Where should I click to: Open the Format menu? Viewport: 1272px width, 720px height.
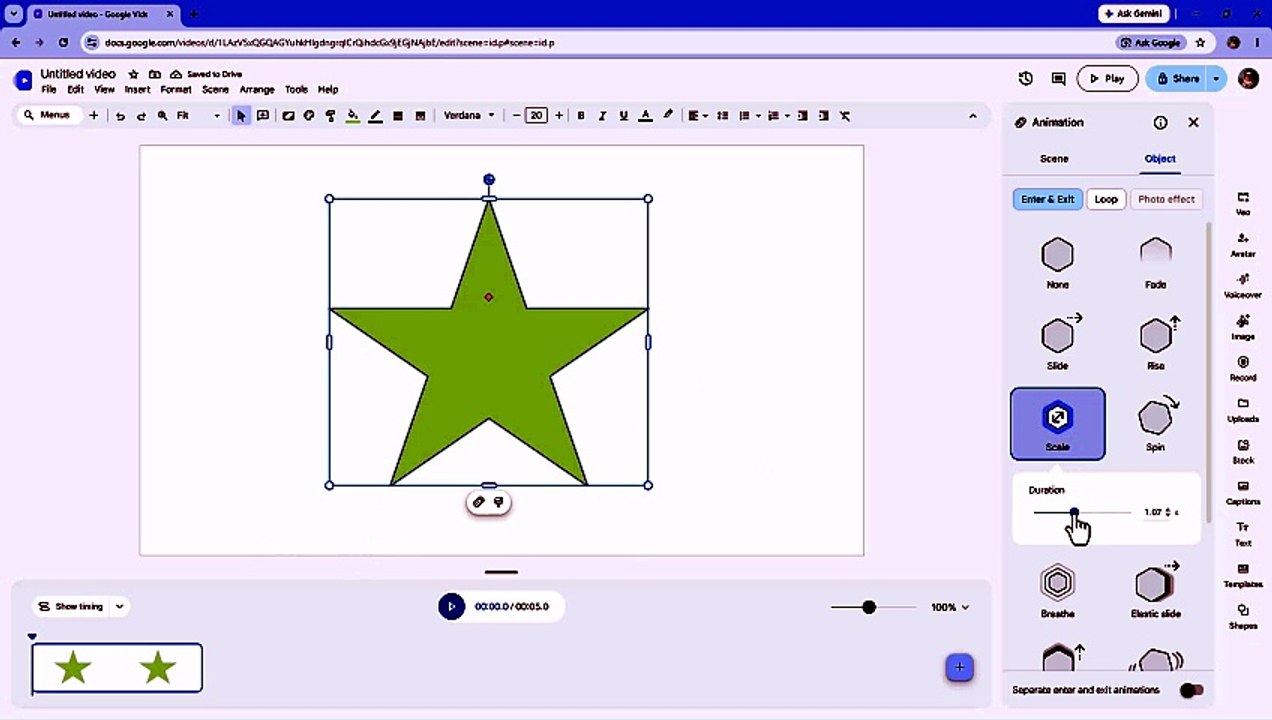176,90
